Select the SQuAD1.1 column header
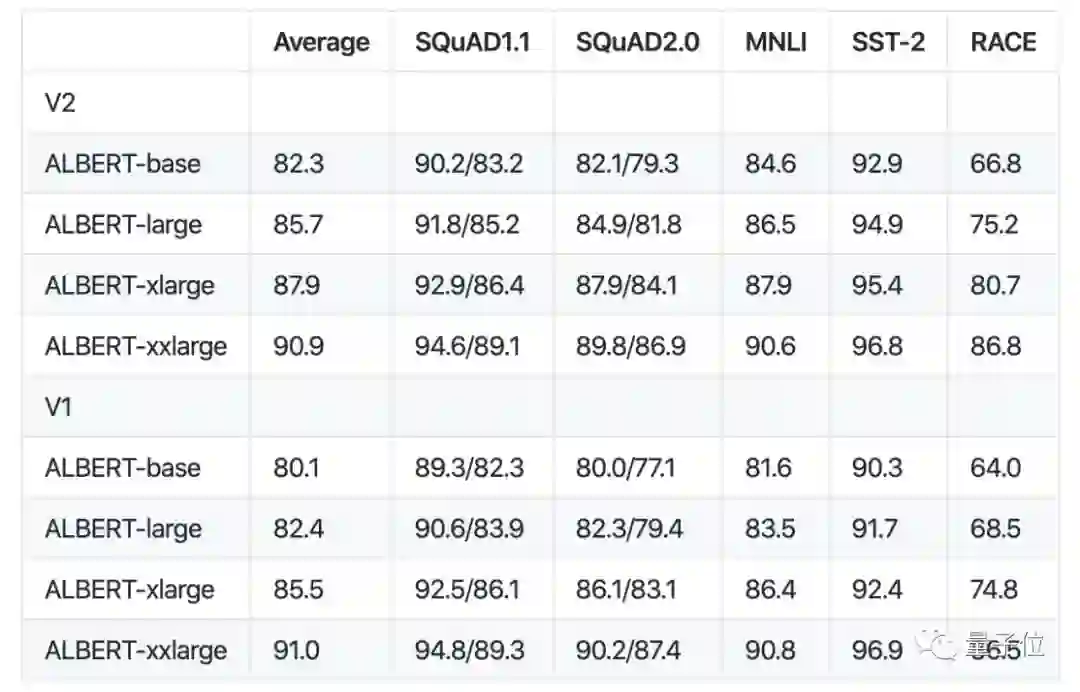Viewport: 1080px width, 692px height. tap(472, 42)
